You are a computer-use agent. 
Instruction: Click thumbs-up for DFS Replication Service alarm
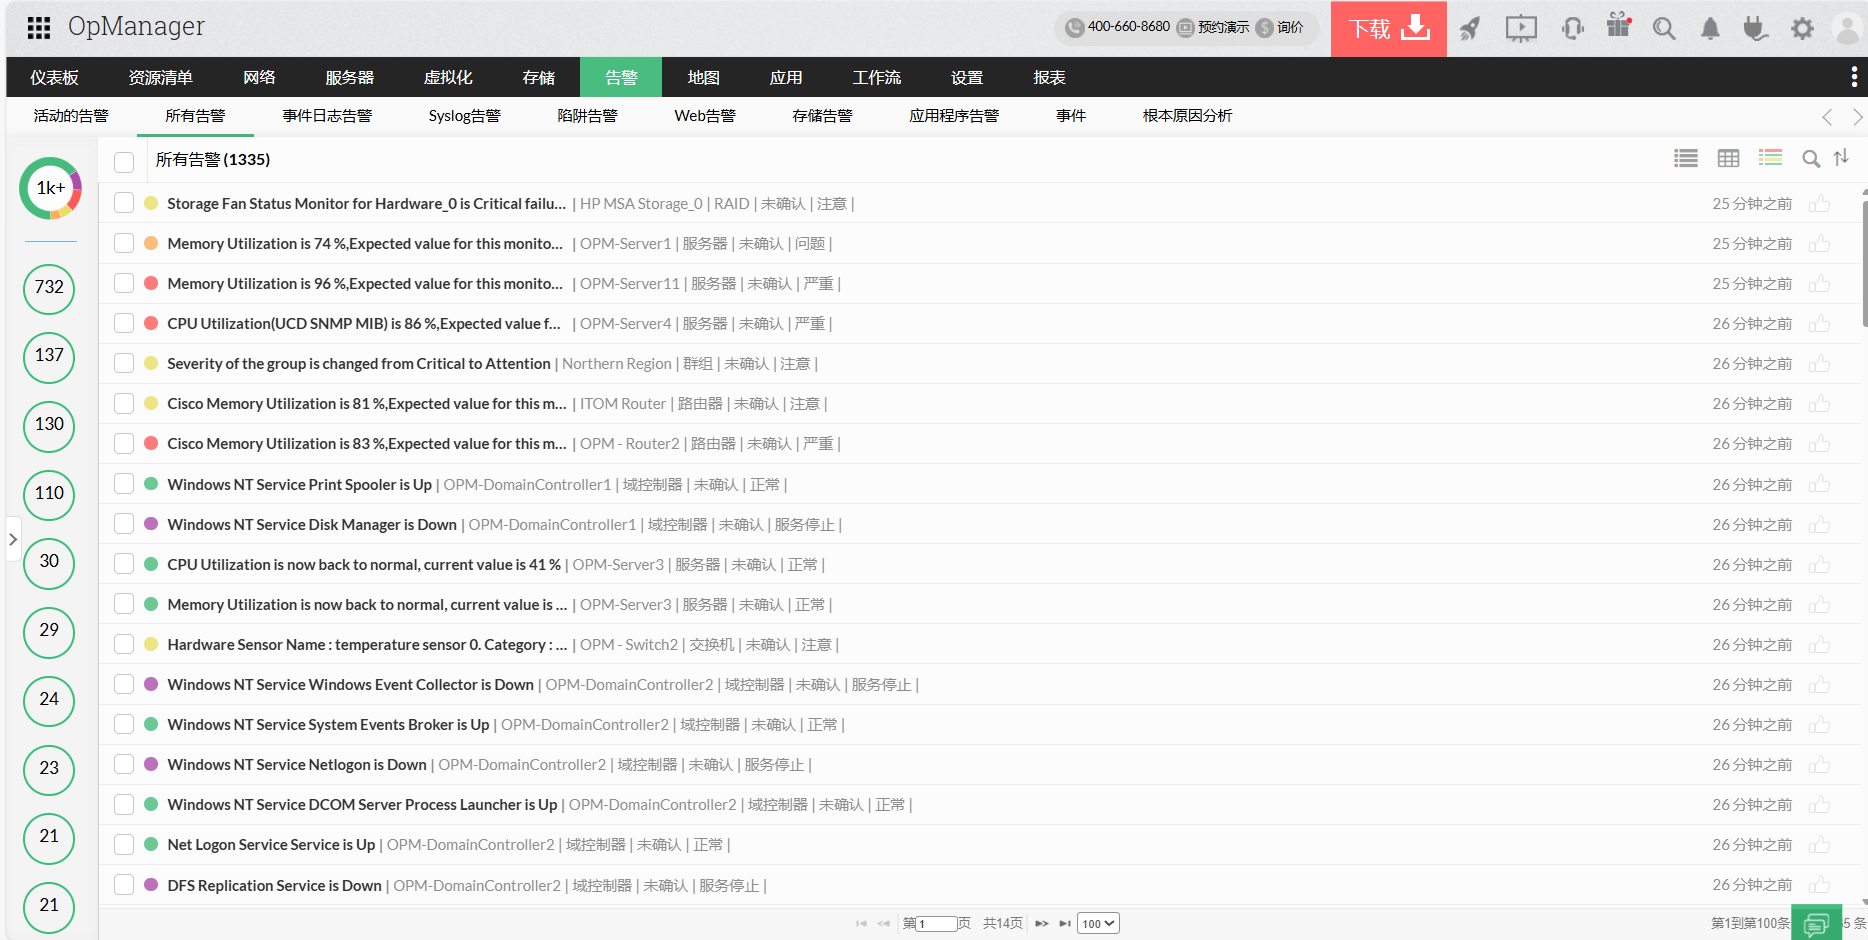(1819, 885)
